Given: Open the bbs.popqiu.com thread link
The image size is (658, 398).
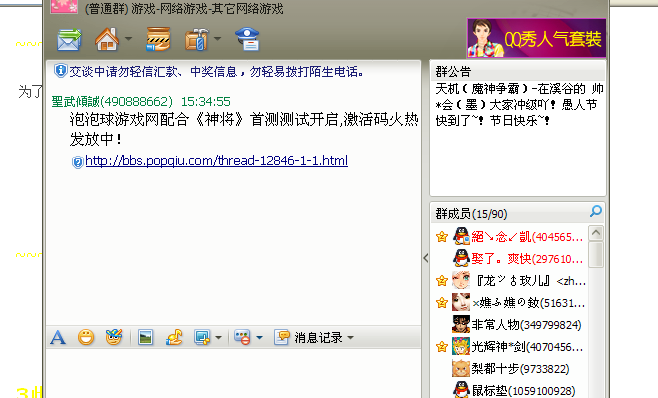Looking at the screenshot, I should pos(217,161).
